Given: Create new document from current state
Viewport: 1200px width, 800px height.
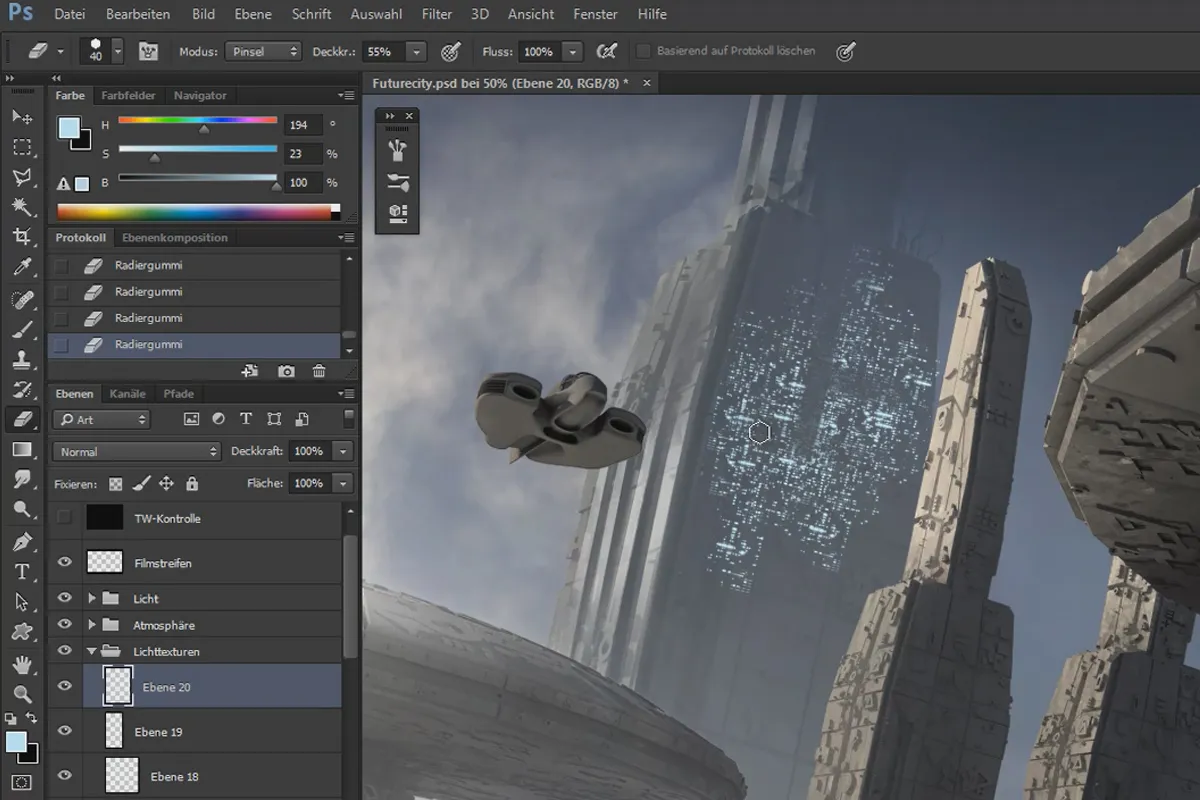Looking at the screenshot, I should [250, 371].
